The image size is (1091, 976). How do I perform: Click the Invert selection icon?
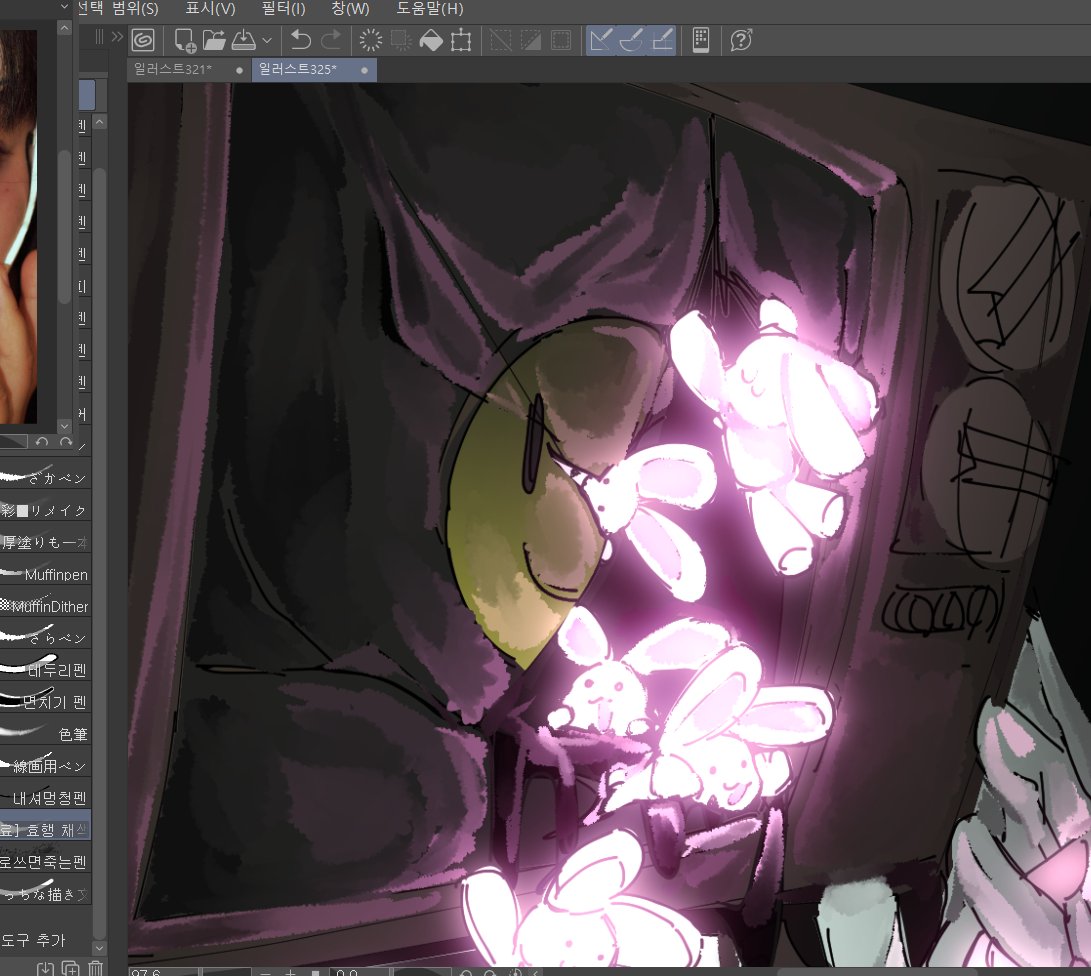[531, 40]
